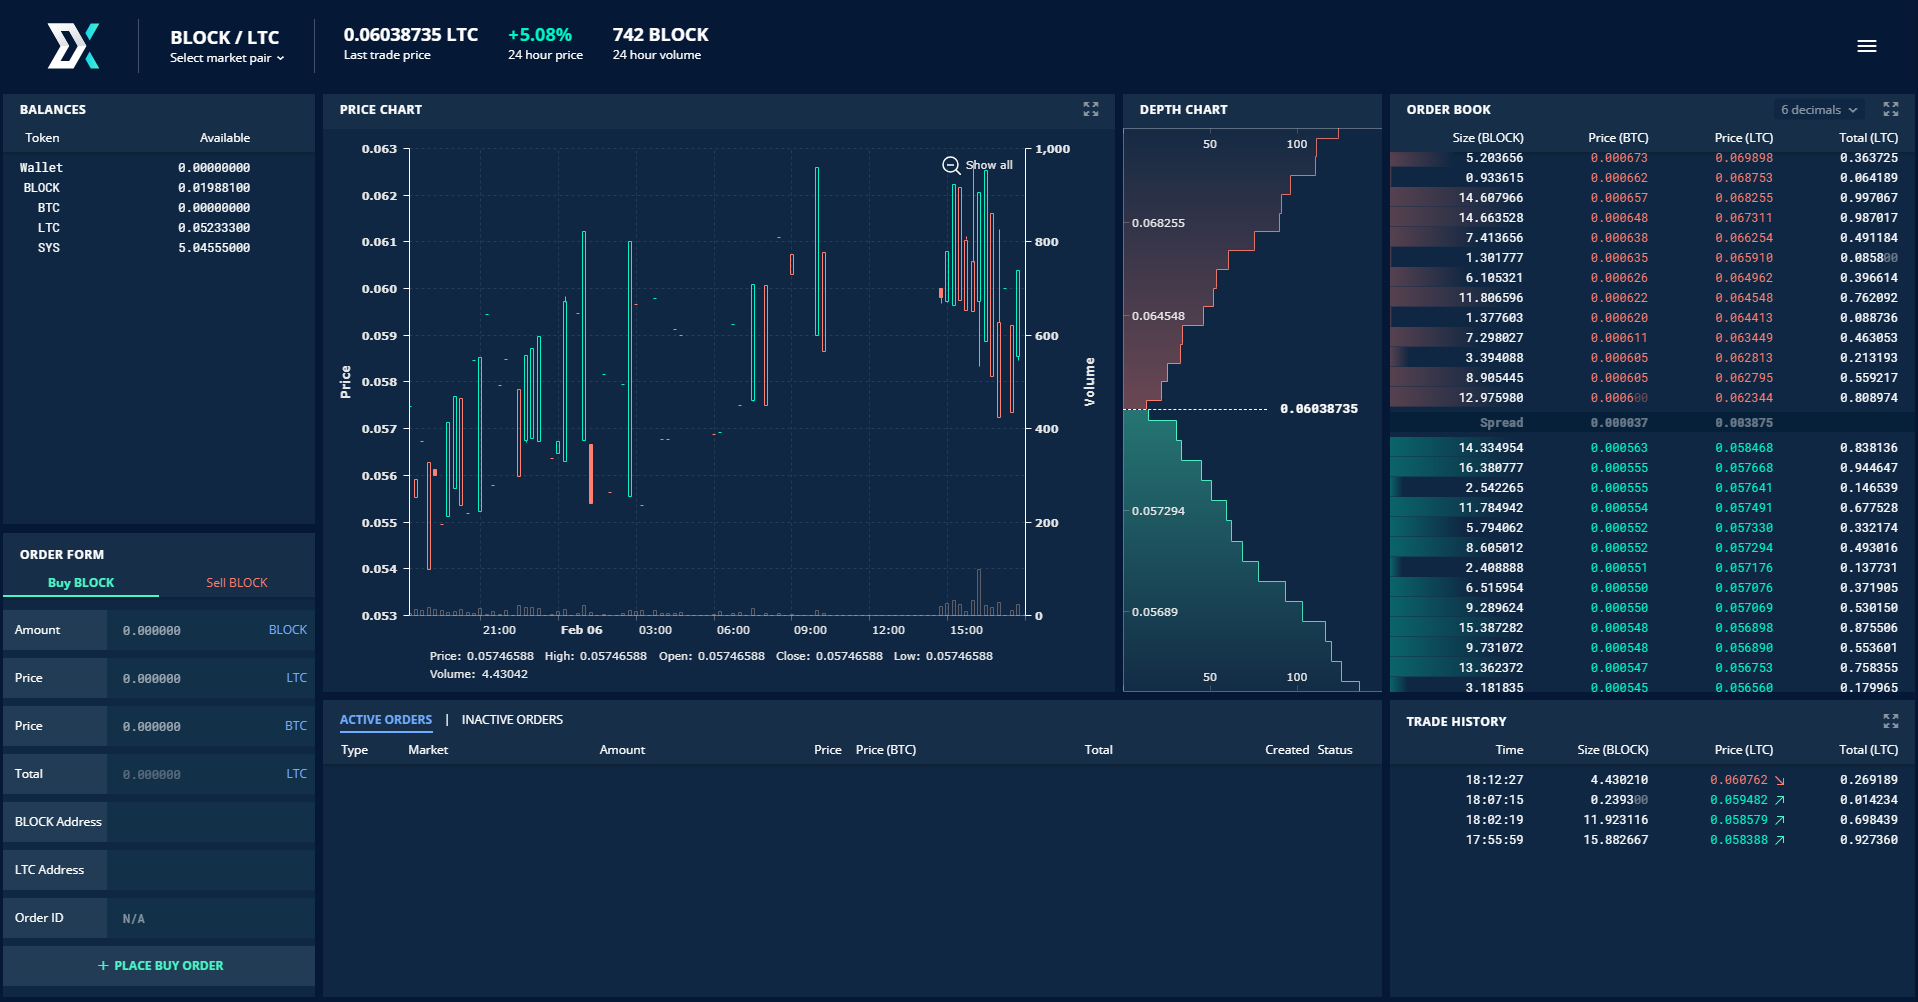Switch to the Sell BLOCK tab
Viewport: 1918px width, 1002px height.
coord(237,583)
